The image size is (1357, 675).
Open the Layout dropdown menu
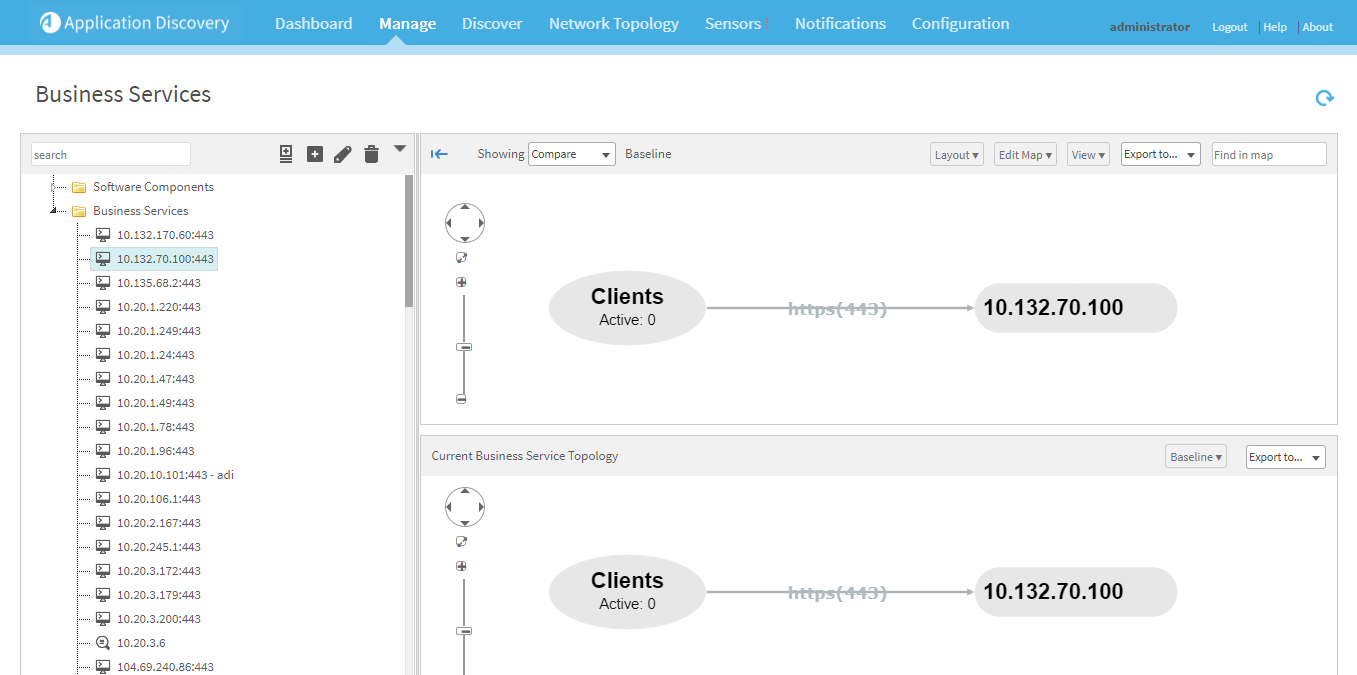point(956,154)
